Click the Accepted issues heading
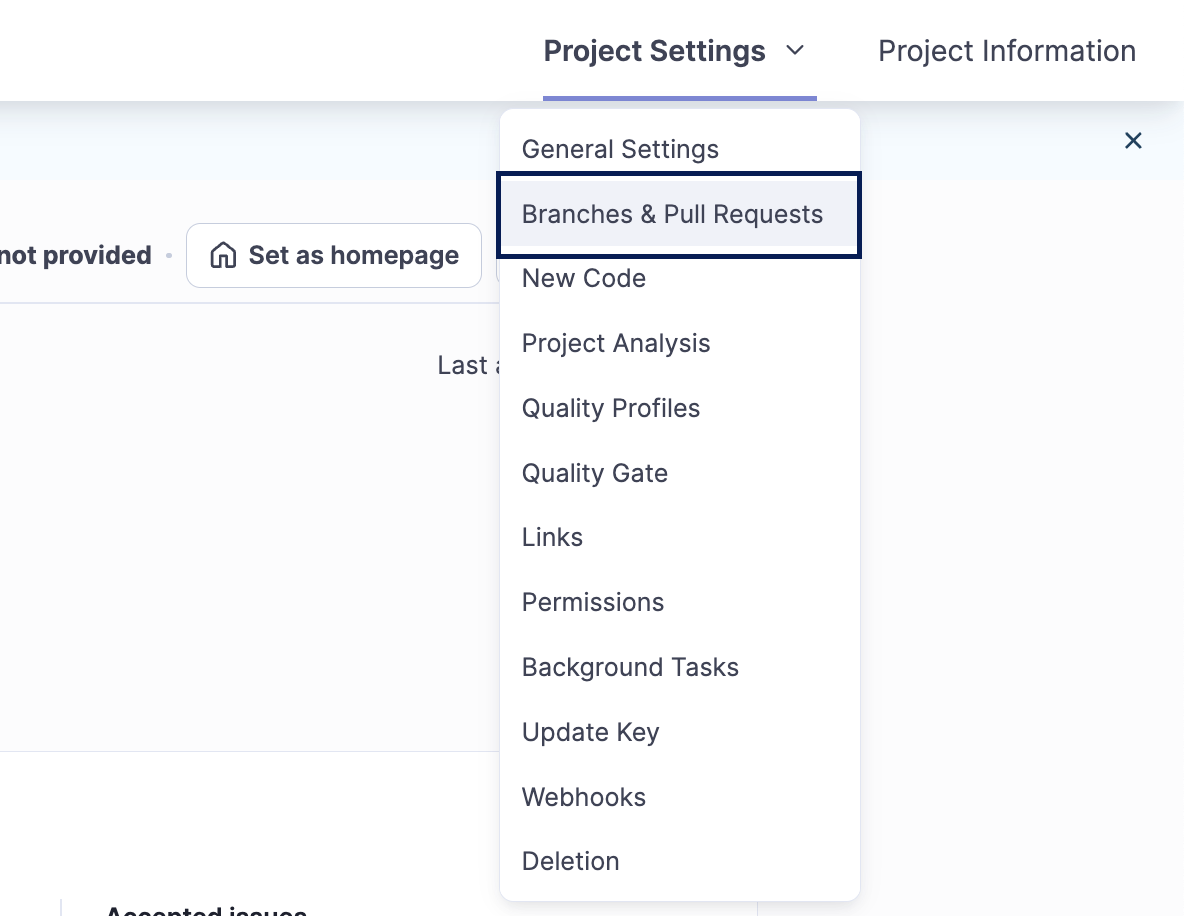The image size is (1184, 916). pyautogui.click(x=205, y=910)
